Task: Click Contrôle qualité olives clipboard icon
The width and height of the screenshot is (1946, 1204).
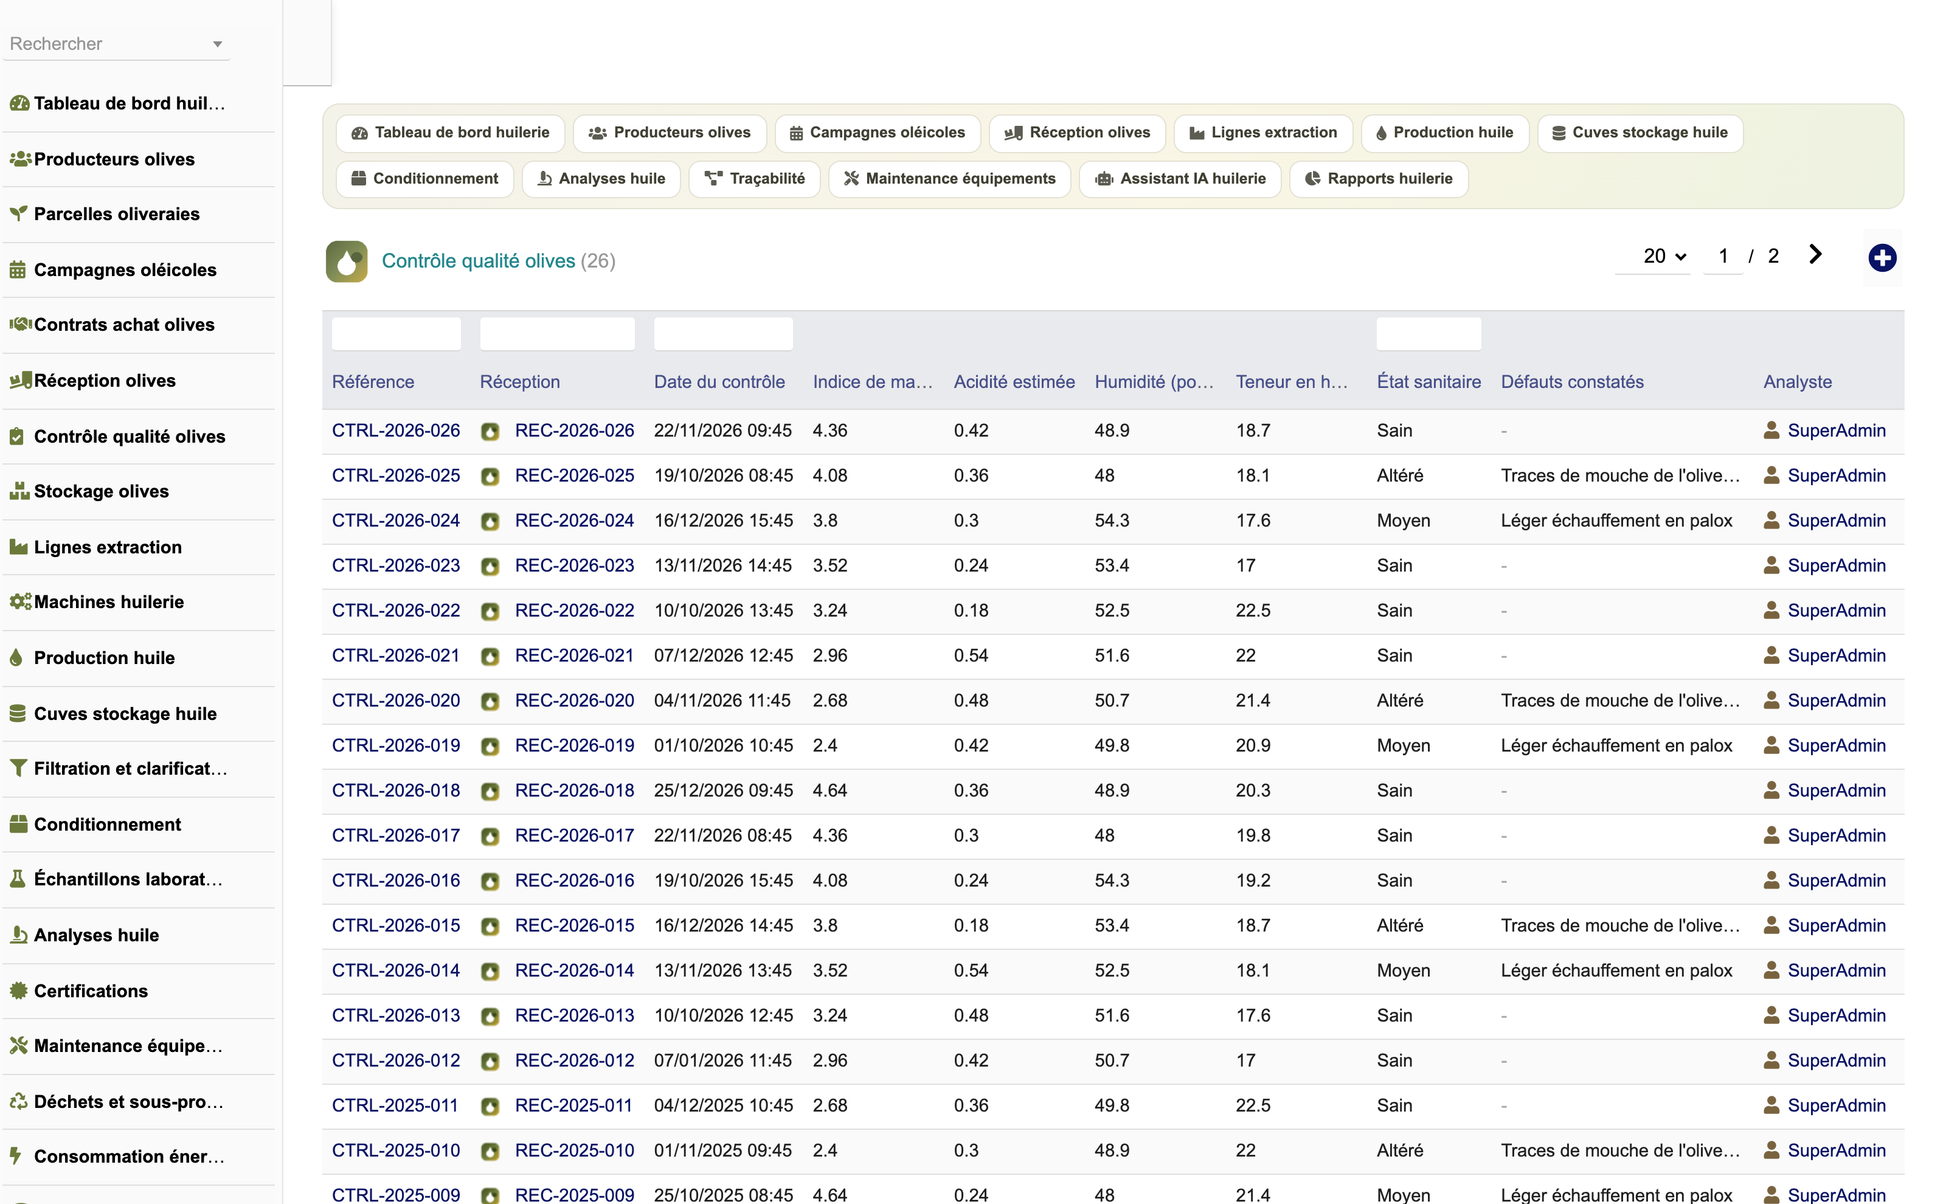Action: click(x=17, y=437)
